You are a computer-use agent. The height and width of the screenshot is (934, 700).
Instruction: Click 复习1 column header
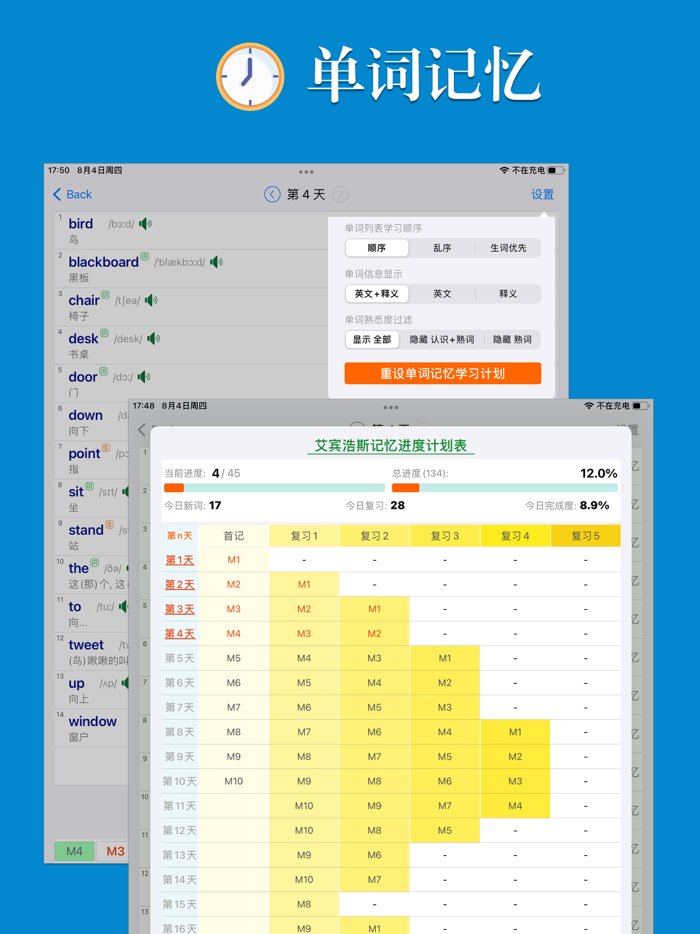click(304, 536)
